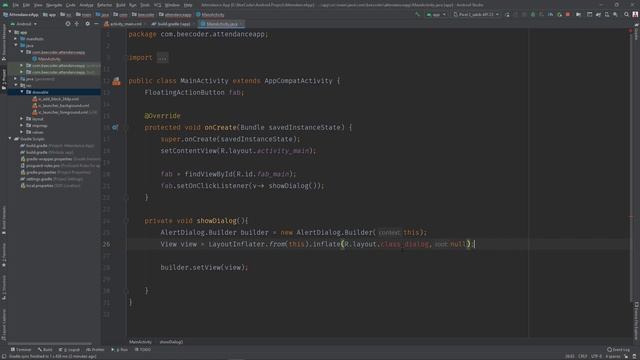Click the run gutter icon beside MainActivity class
640x360 pixels.
coord(116,81)
